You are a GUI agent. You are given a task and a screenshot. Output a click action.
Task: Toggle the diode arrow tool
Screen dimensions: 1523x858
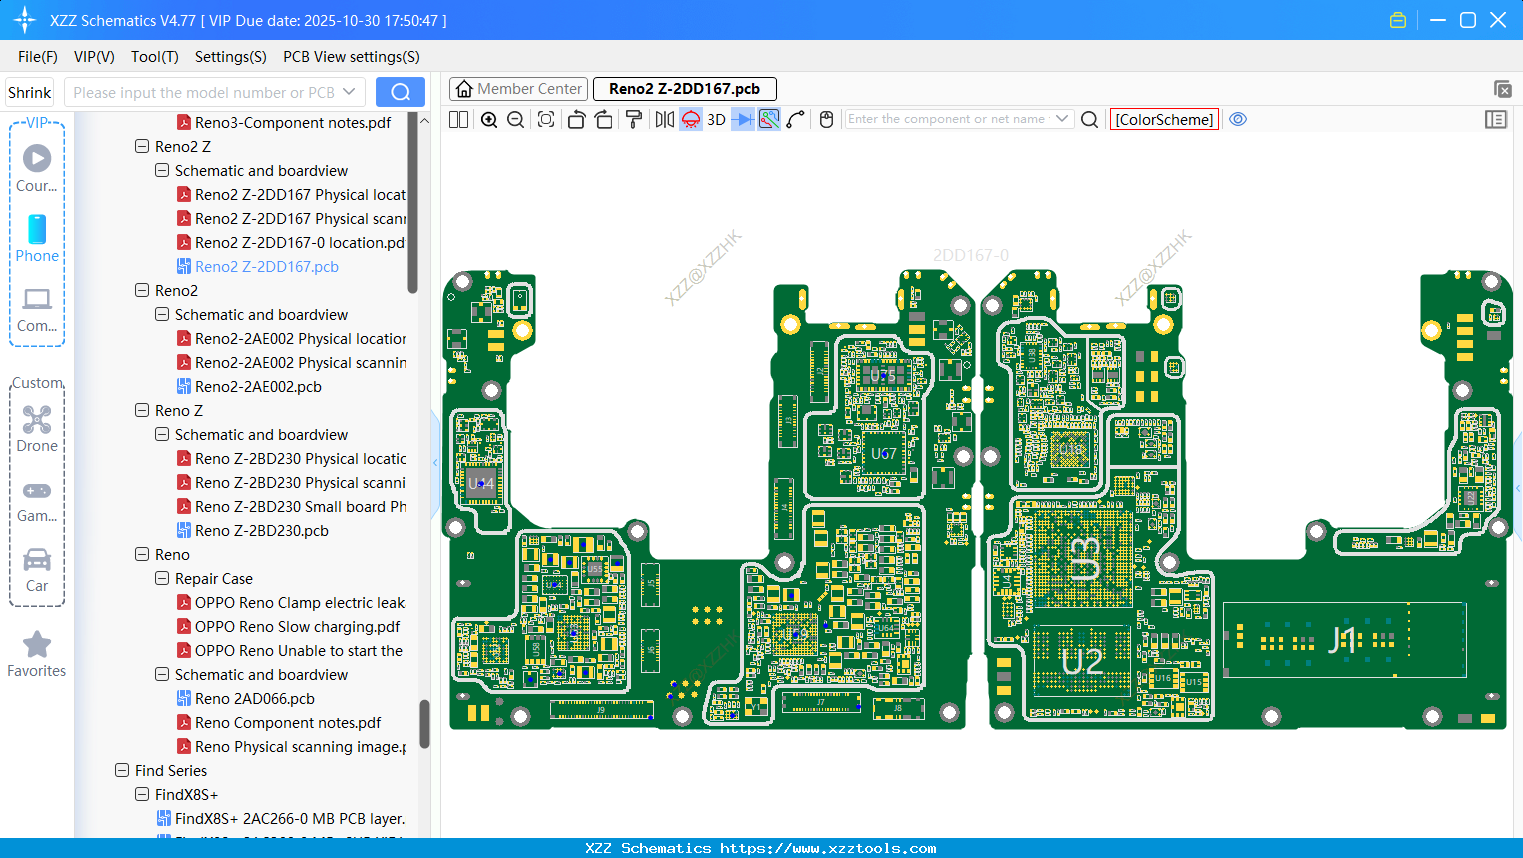click(x=743, y=119)
